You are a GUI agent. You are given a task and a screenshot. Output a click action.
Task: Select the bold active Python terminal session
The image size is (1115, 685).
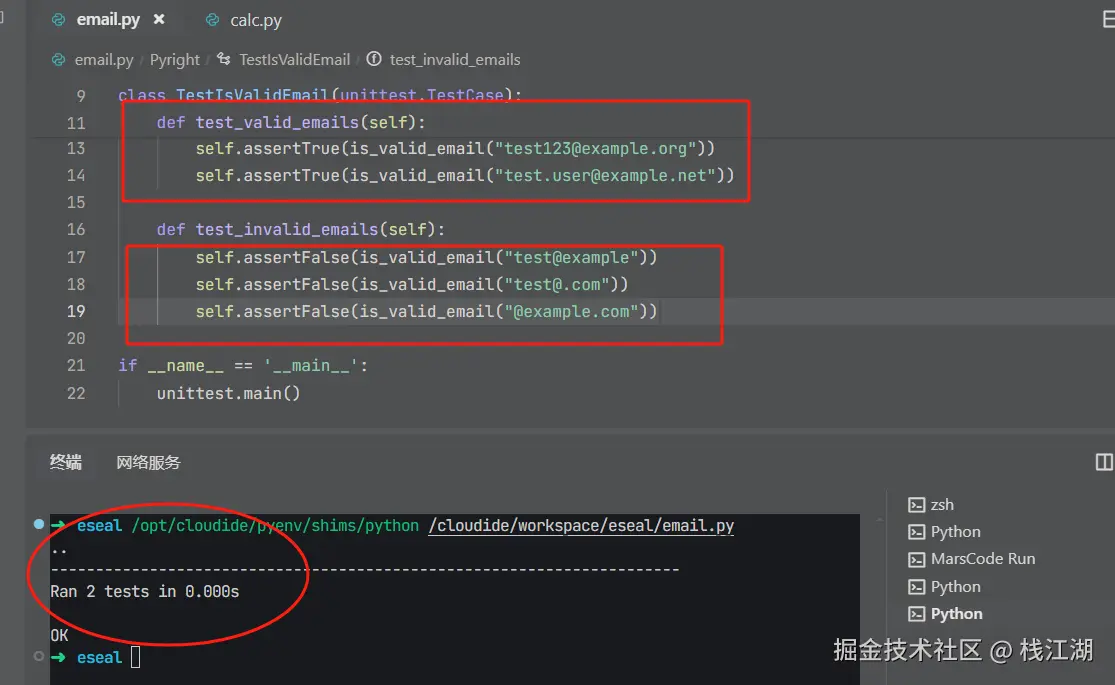[956, 614]
